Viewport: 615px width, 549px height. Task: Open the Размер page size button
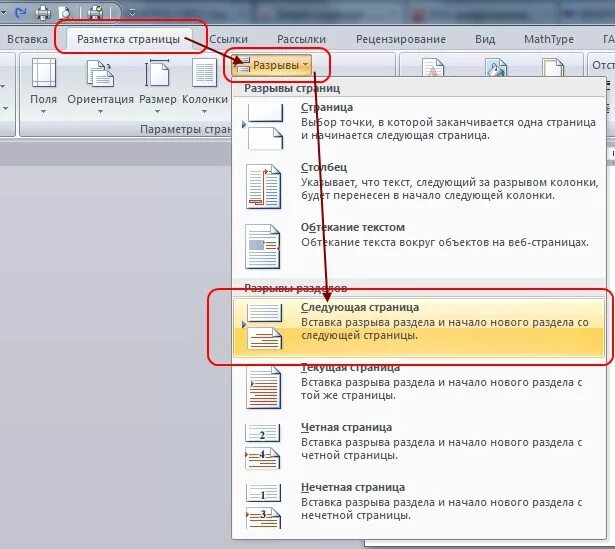[x=157, y=86]
